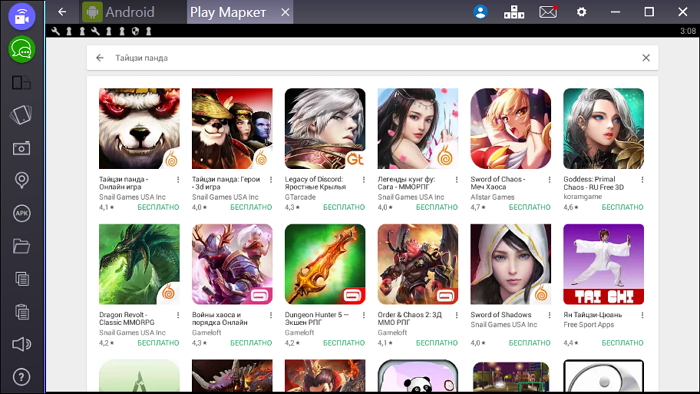Open options menu for Dragon Revolt
This screenshot has width=700, height=394.
pyautogui.click(x=178, y=315)
